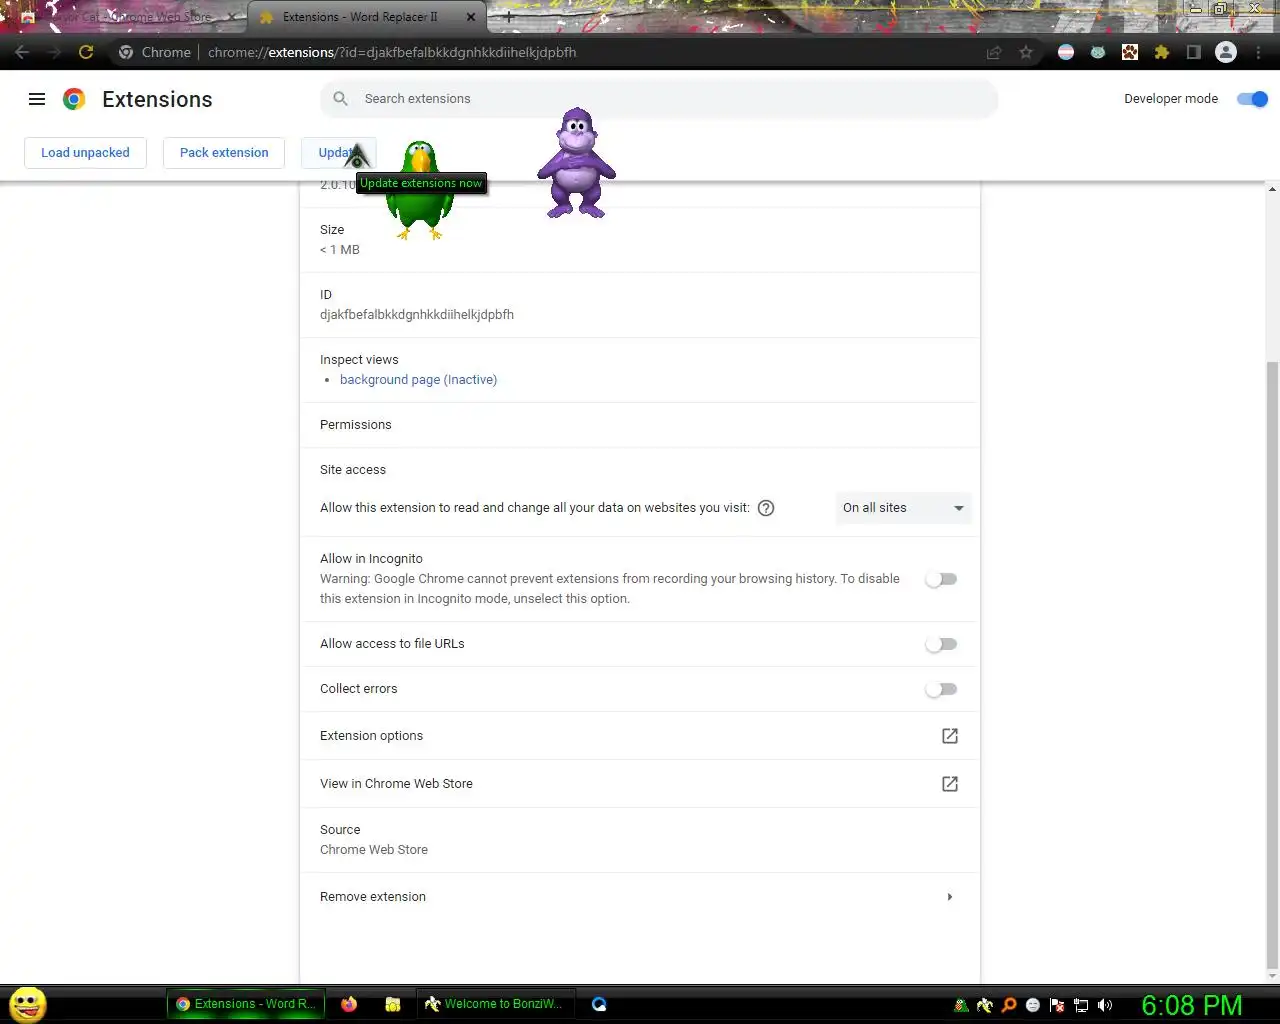Click the share page icon in address bar
This screenshot has height=1024, width=1280.
click(994, 52)
